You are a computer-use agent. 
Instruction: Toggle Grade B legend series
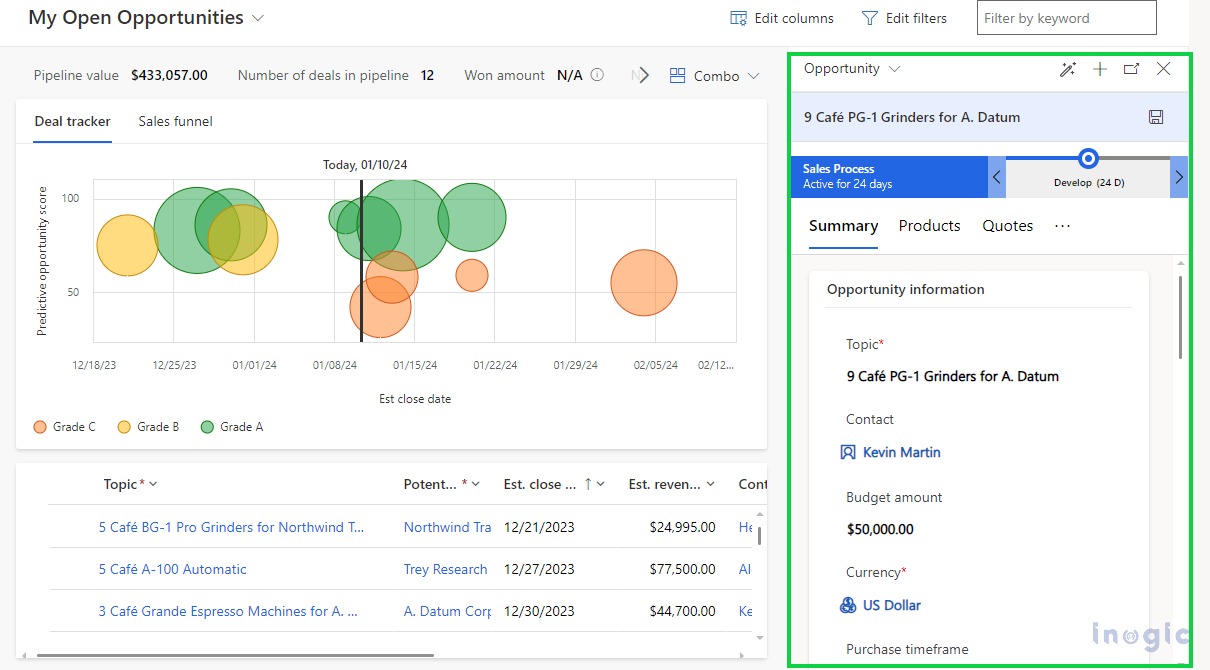click(149, 427)
